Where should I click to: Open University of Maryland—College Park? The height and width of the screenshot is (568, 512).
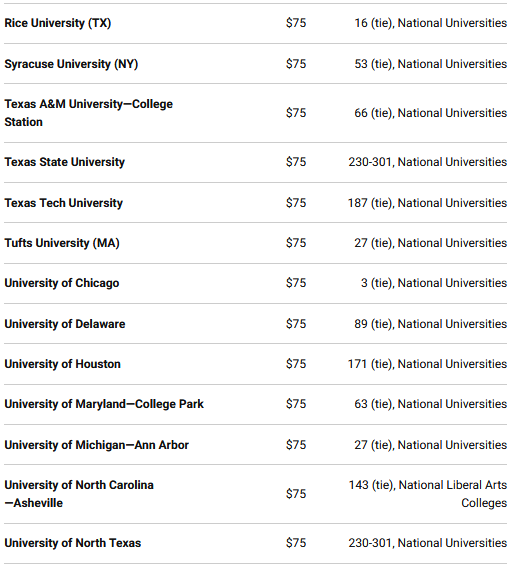(104, 404)
